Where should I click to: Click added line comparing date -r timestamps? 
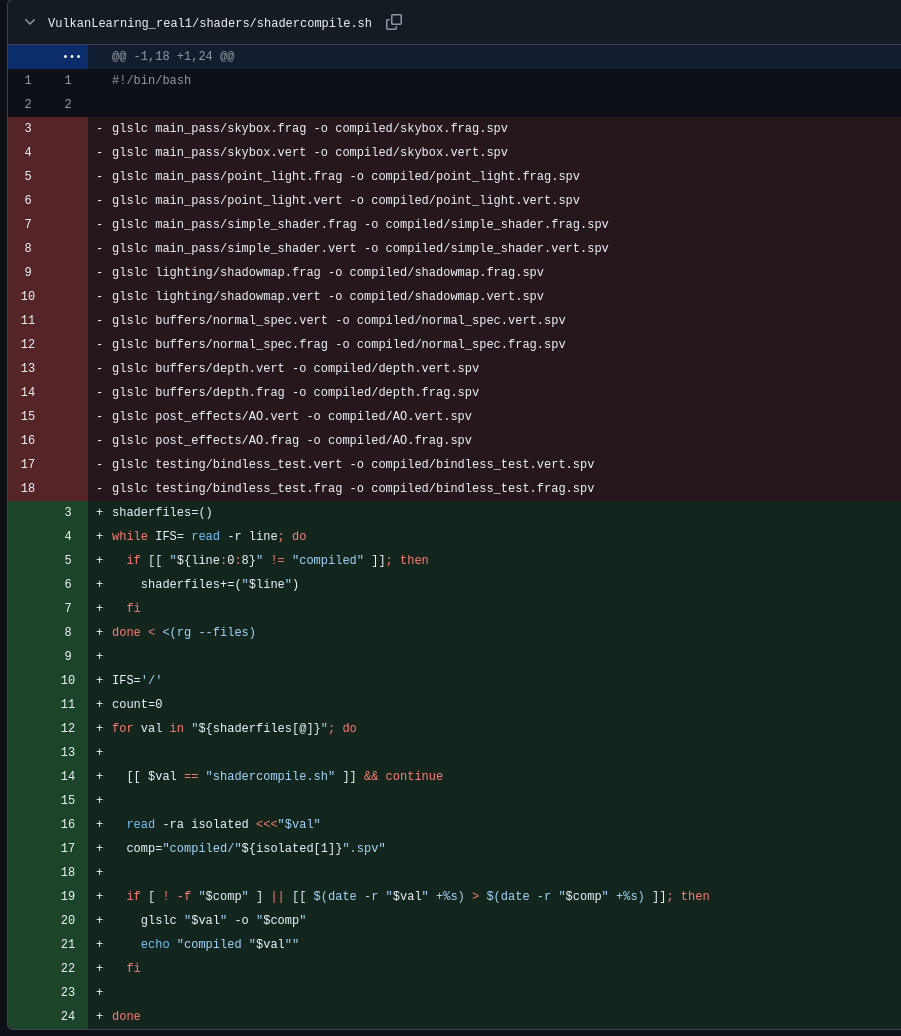(417, 897)
